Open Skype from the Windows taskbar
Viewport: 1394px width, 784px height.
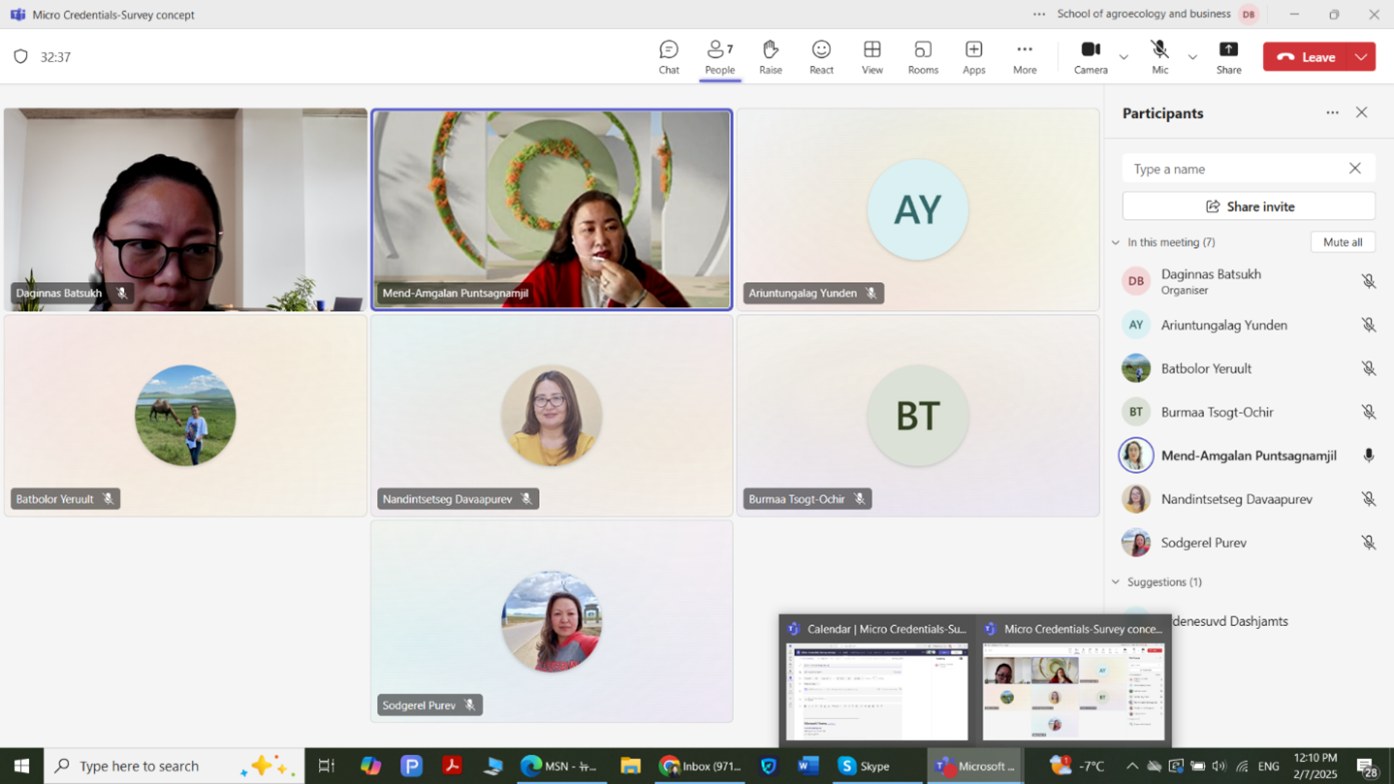(x=864, y=766)
